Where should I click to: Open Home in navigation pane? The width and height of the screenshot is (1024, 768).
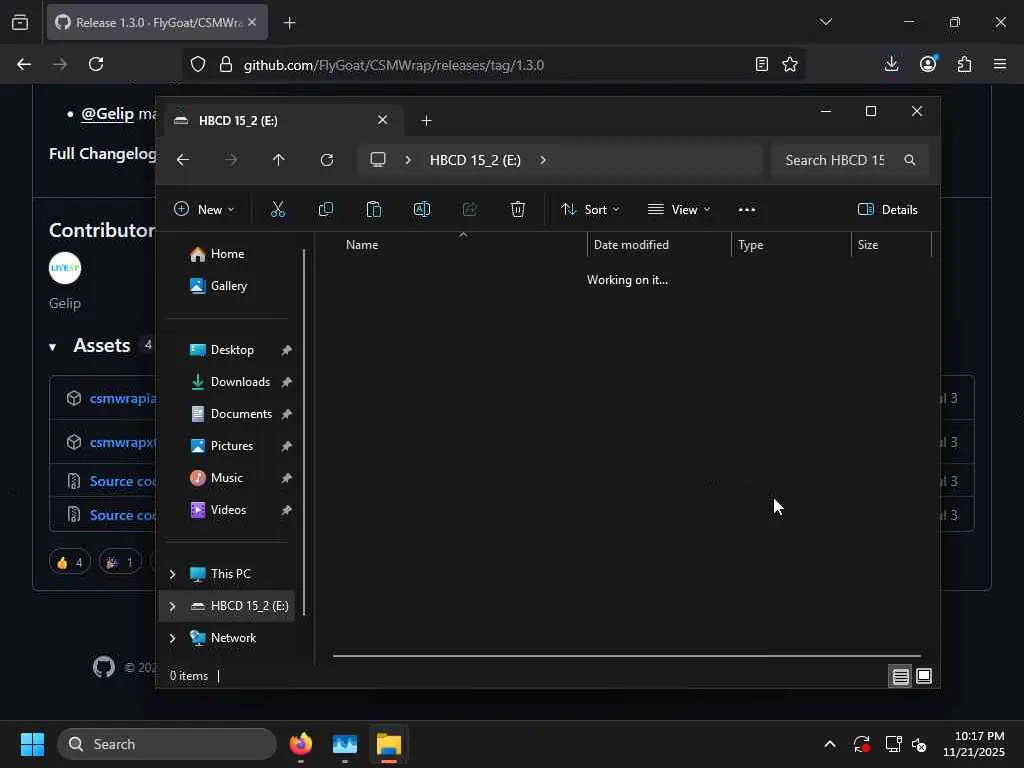tap(227, 254)
